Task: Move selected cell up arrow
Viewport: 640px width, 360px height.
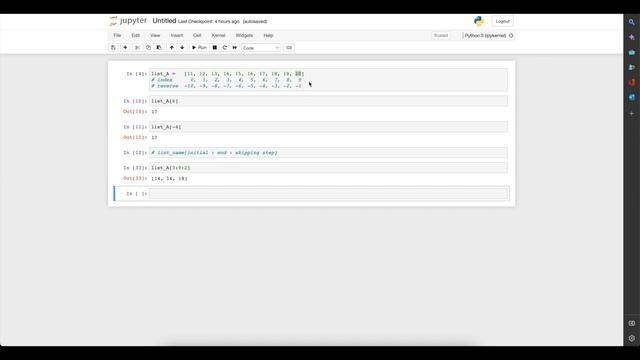Action: tap(171, 48)
